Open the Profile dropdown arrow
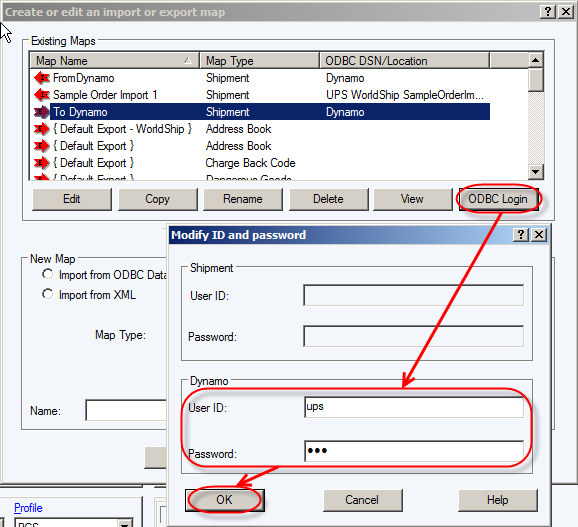Viewport: 578px width, 527px height. (125, 523)
